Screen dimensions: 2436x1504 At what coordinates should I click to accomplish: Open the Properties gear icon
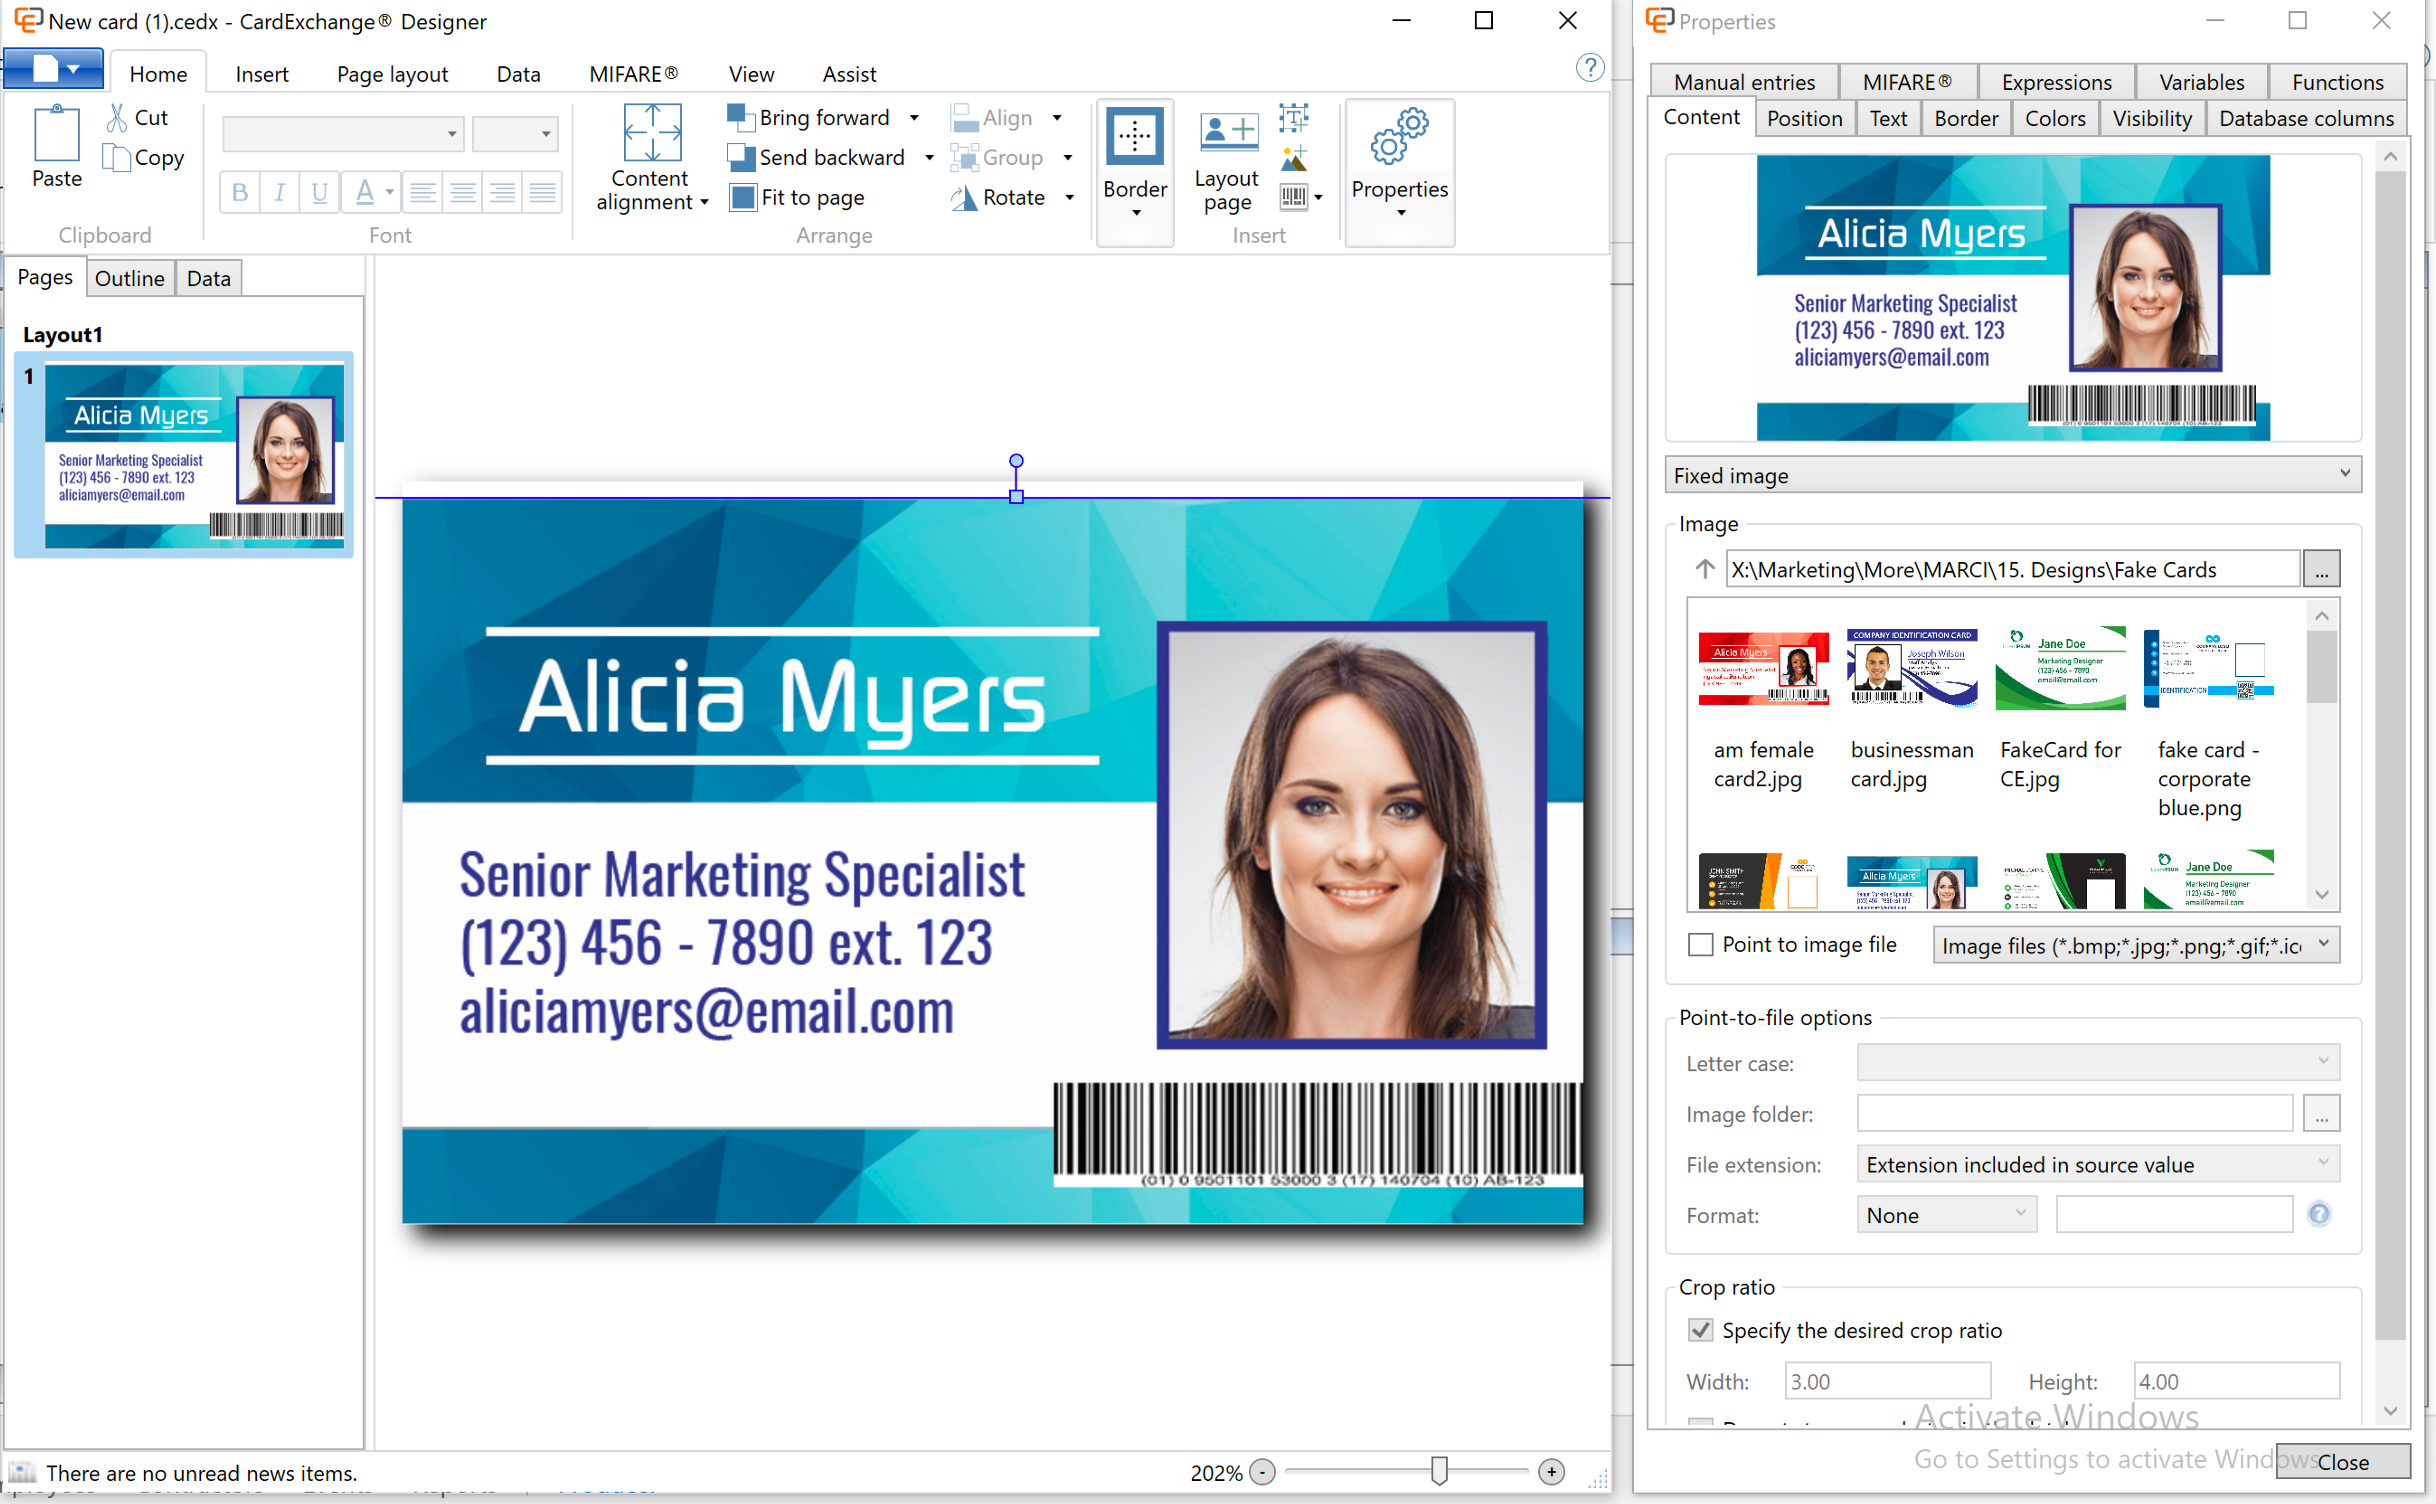pos(1398,137)
